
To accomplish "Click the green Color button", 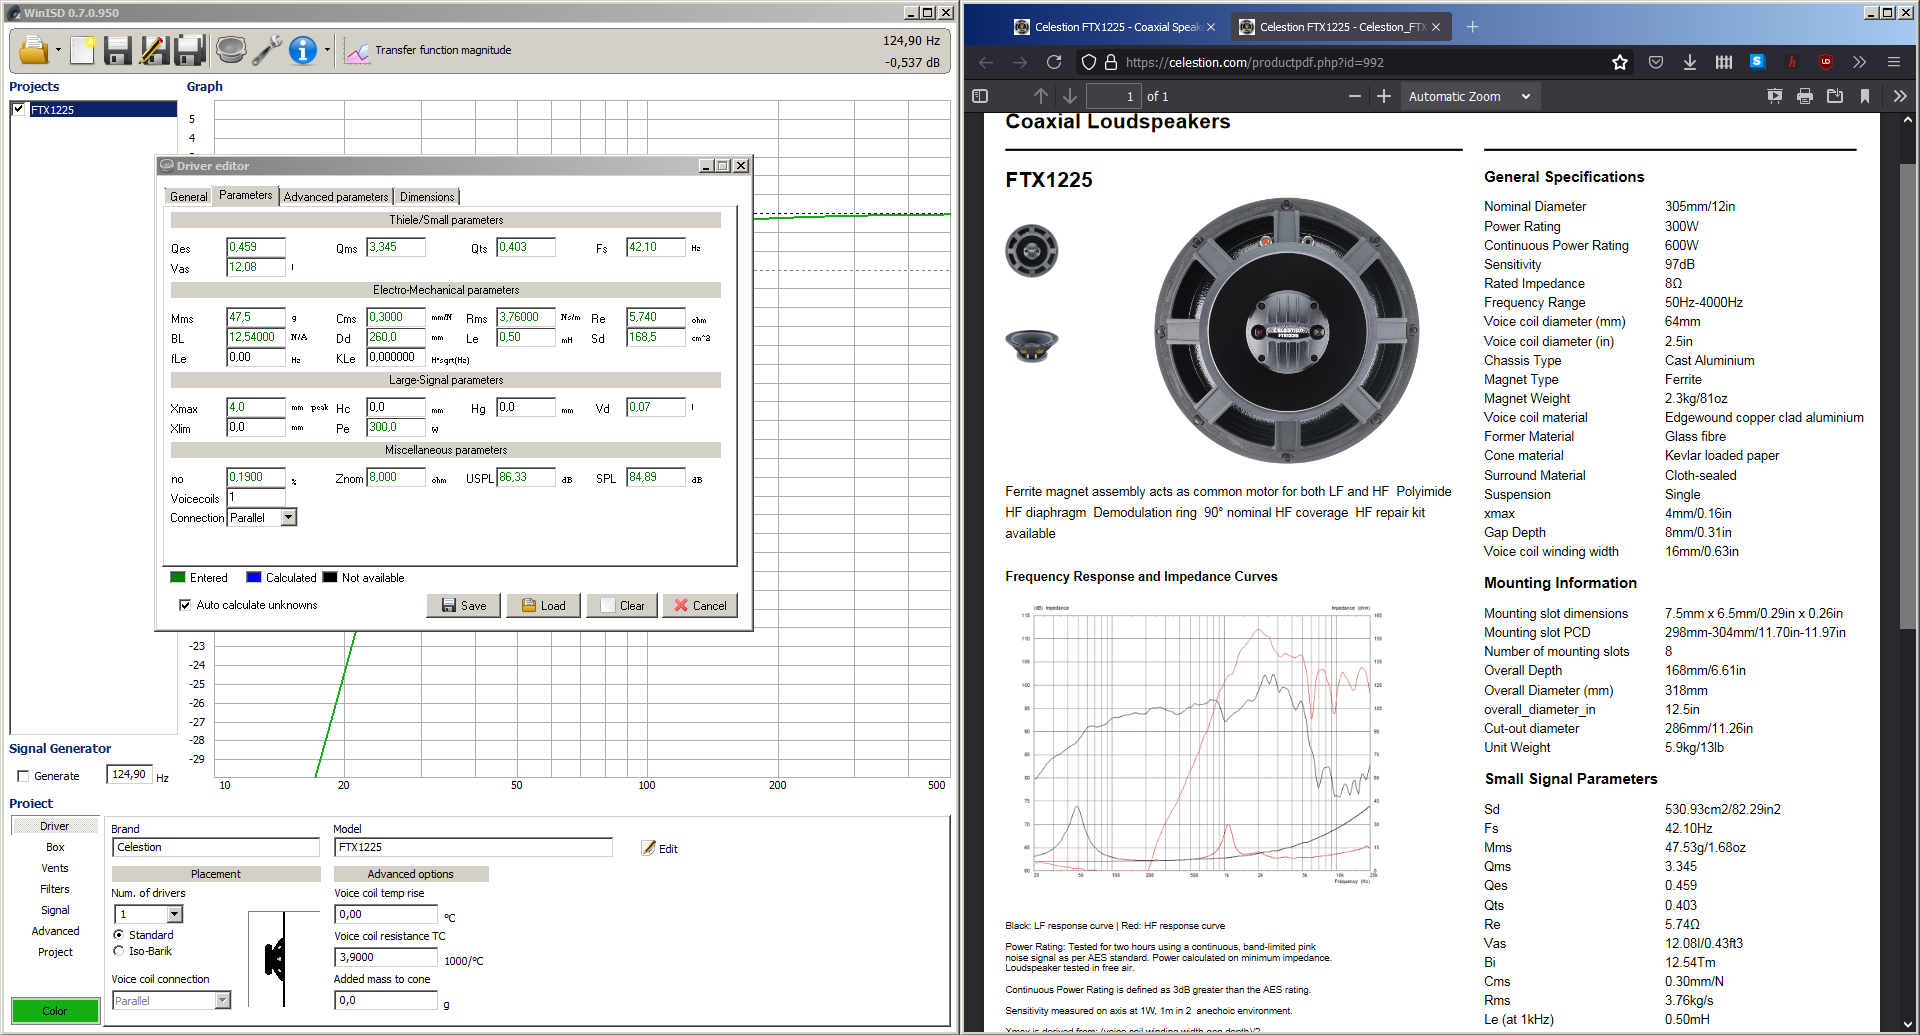I will [x=55, y=1011].
